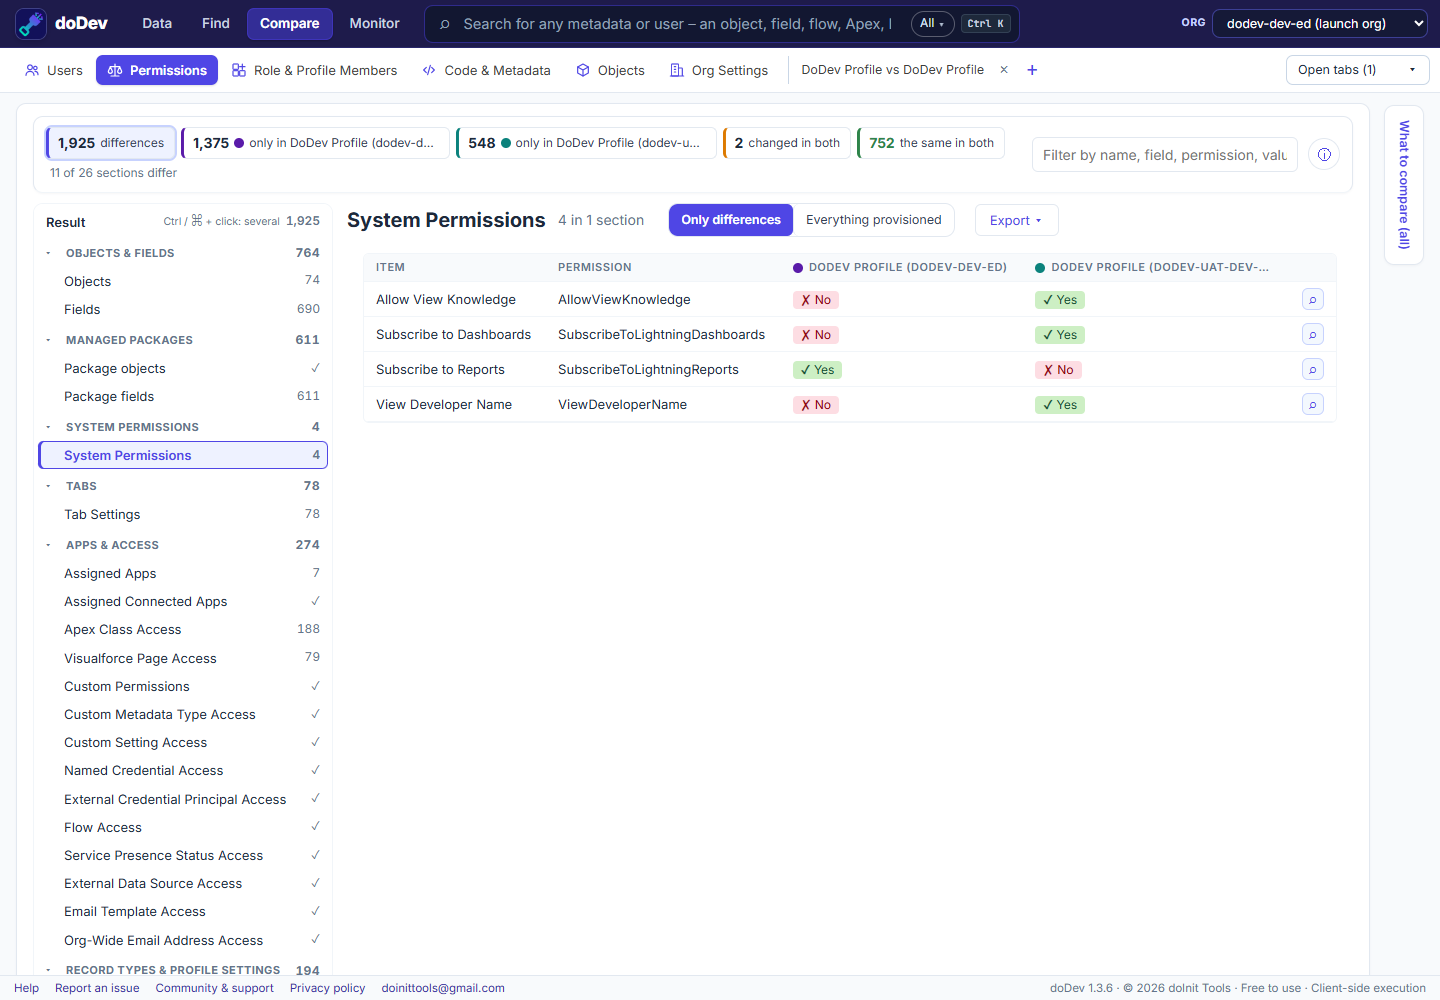
Task: Filter by 1,375 only in dodev-dev-ed chip
Action: point(315,143)
